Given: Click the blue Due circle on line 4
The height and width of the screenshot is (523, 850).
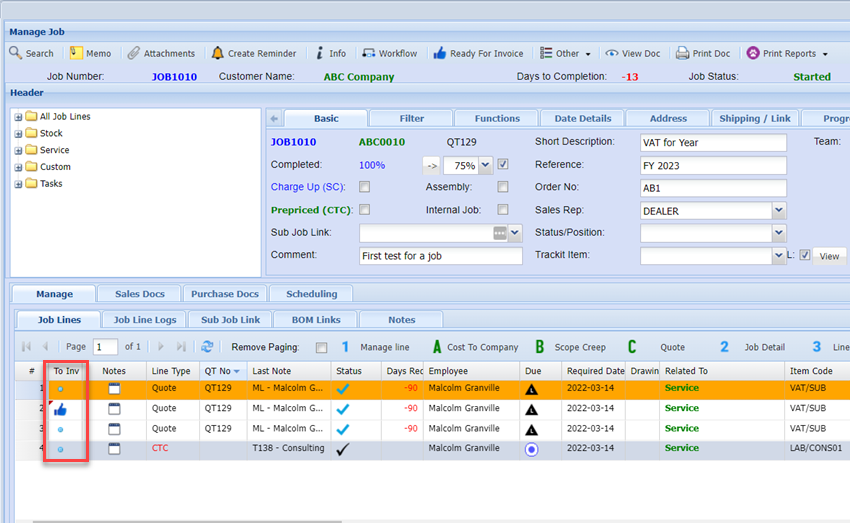Looking at the screenshot, I should pos(531,449).
